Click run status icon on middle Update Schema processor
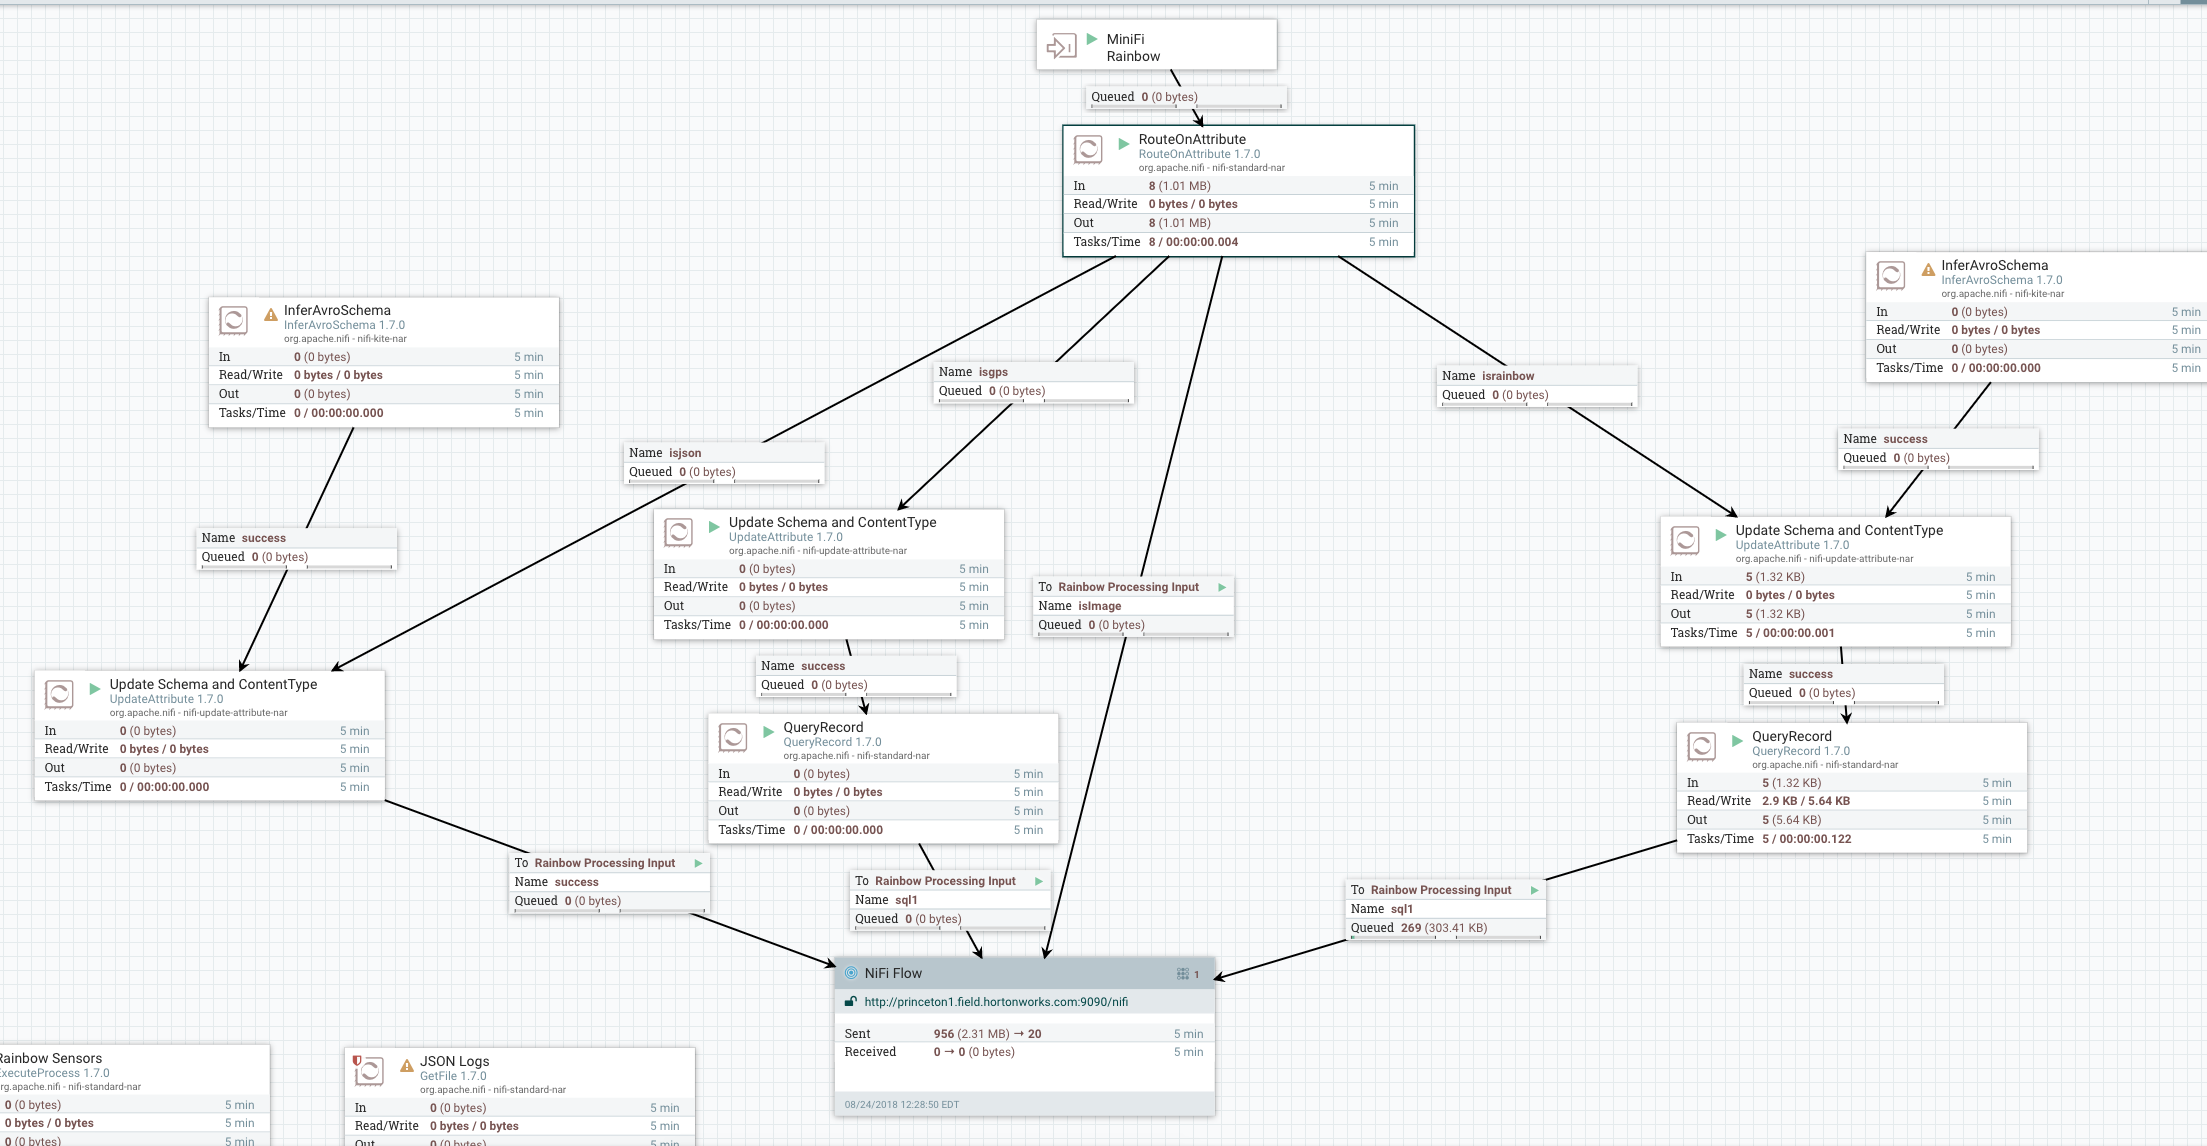 [714, 526]
